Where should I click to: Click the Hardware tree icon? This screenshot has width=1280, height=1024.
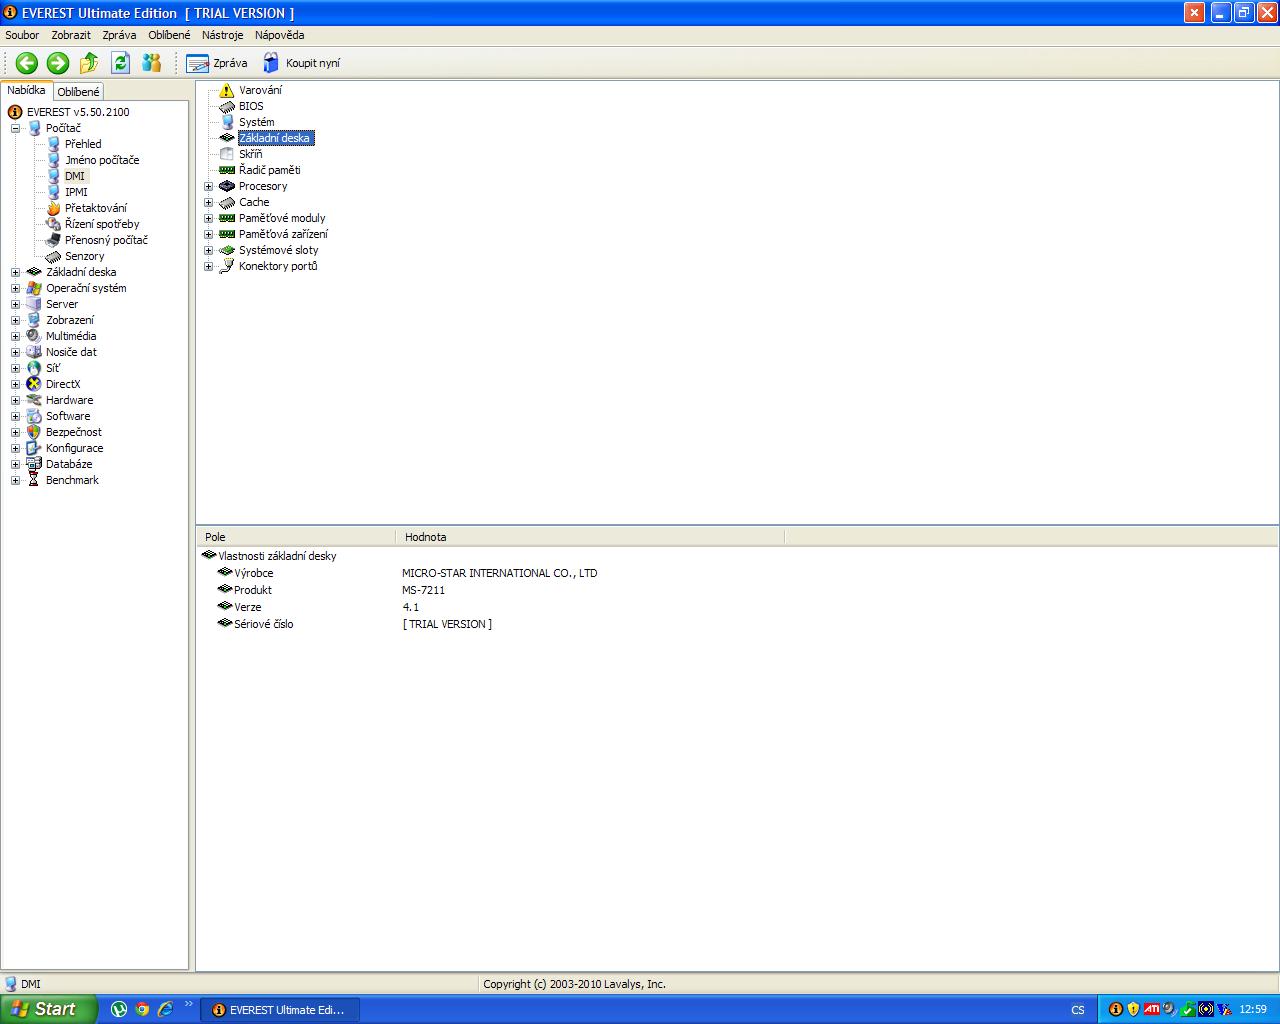click(34, 400)
